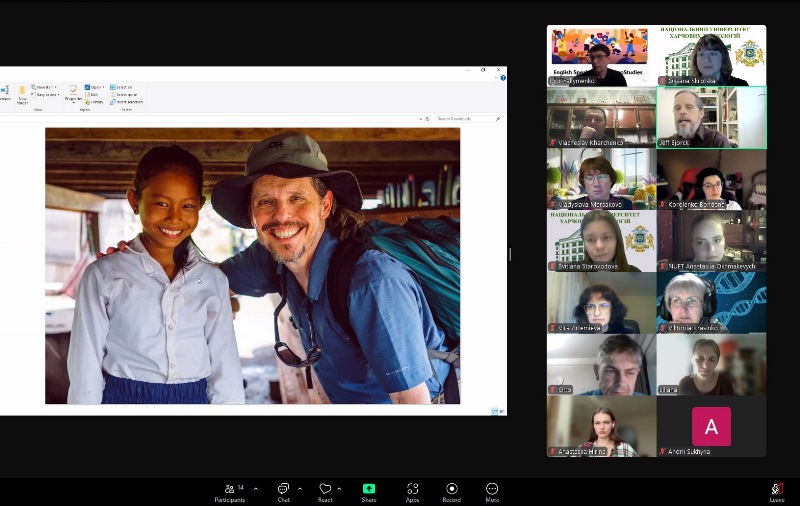Select Jeff Bjorck's video tile

tap(711, 118)
